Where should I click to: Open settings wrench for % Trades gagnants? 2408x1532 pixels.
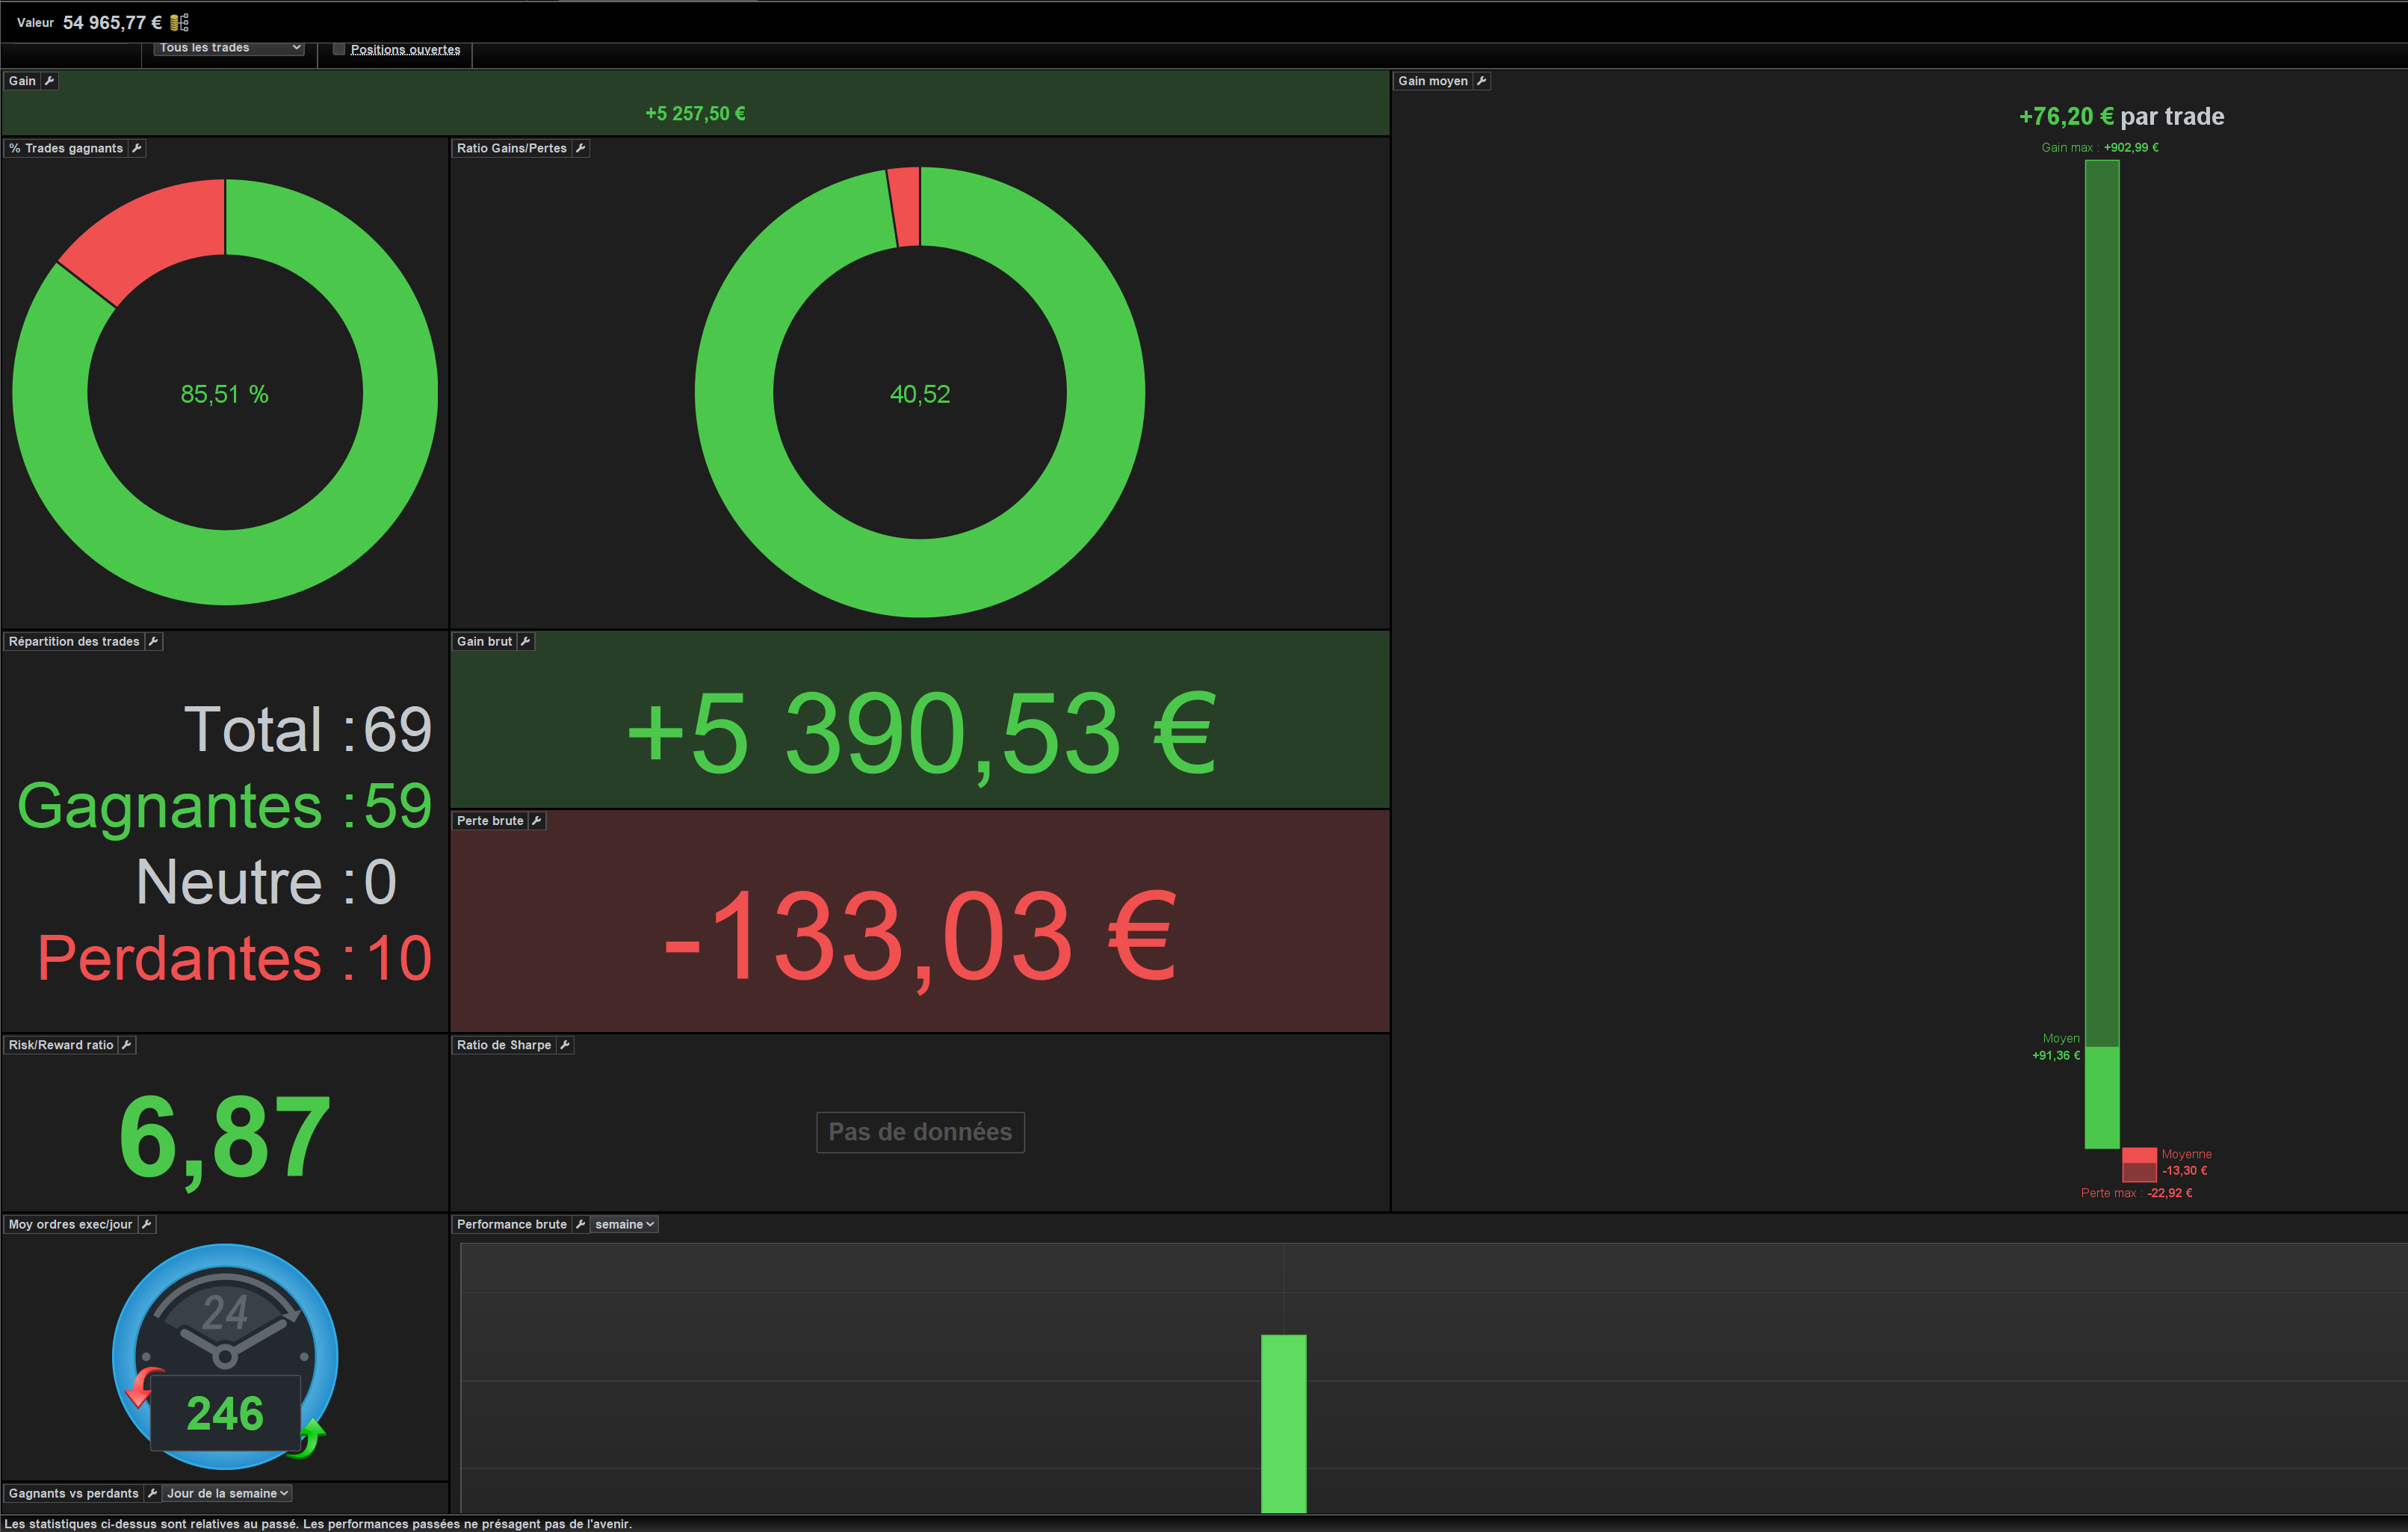(x=137, y=148)
